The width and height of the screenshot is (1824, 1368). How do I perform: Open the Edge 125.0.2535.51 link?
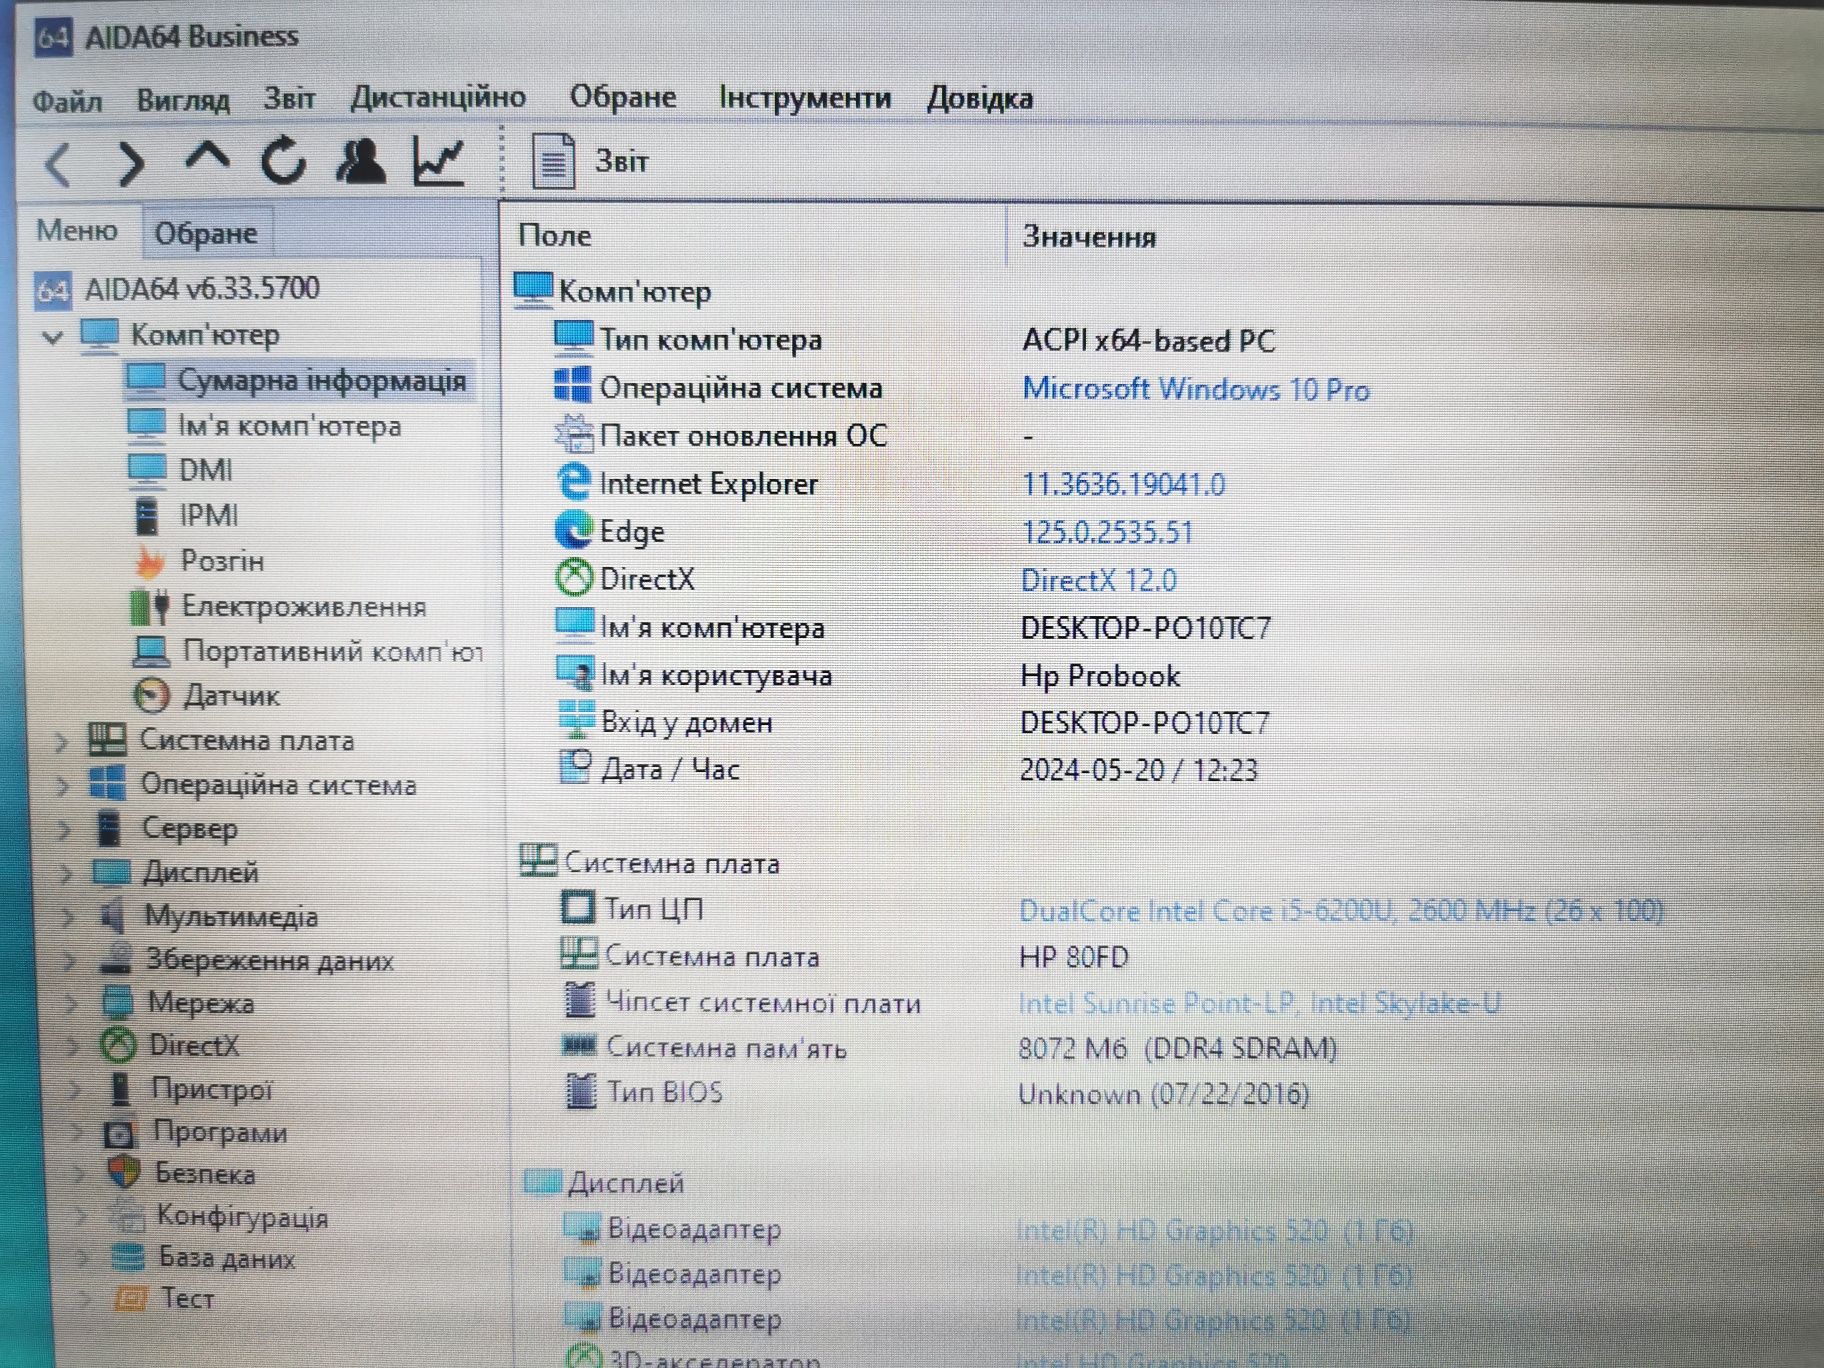pos(1107,532)
